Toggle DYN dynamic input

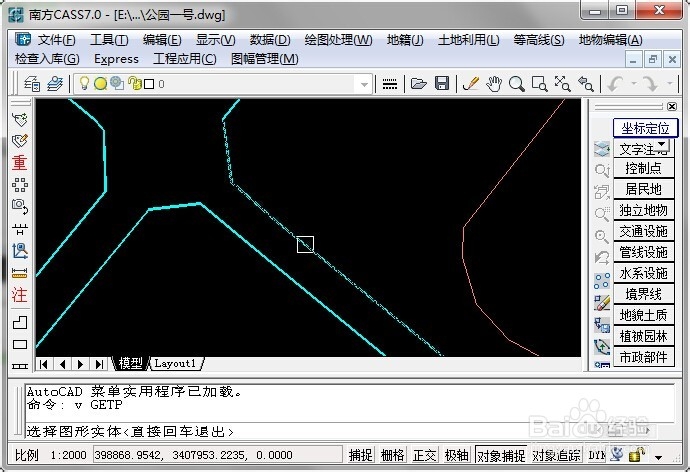pos(596,455)
